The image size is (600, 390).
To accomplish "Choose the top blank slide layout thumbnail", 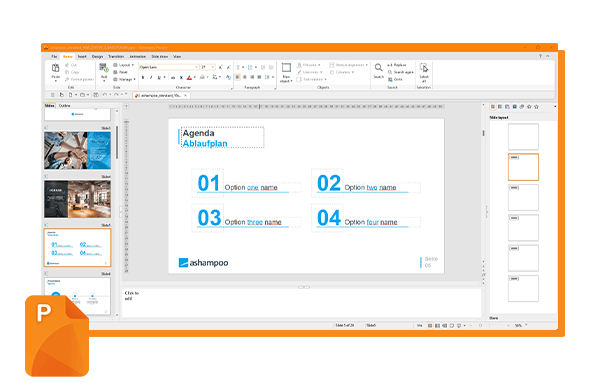I will pos(523,137).
